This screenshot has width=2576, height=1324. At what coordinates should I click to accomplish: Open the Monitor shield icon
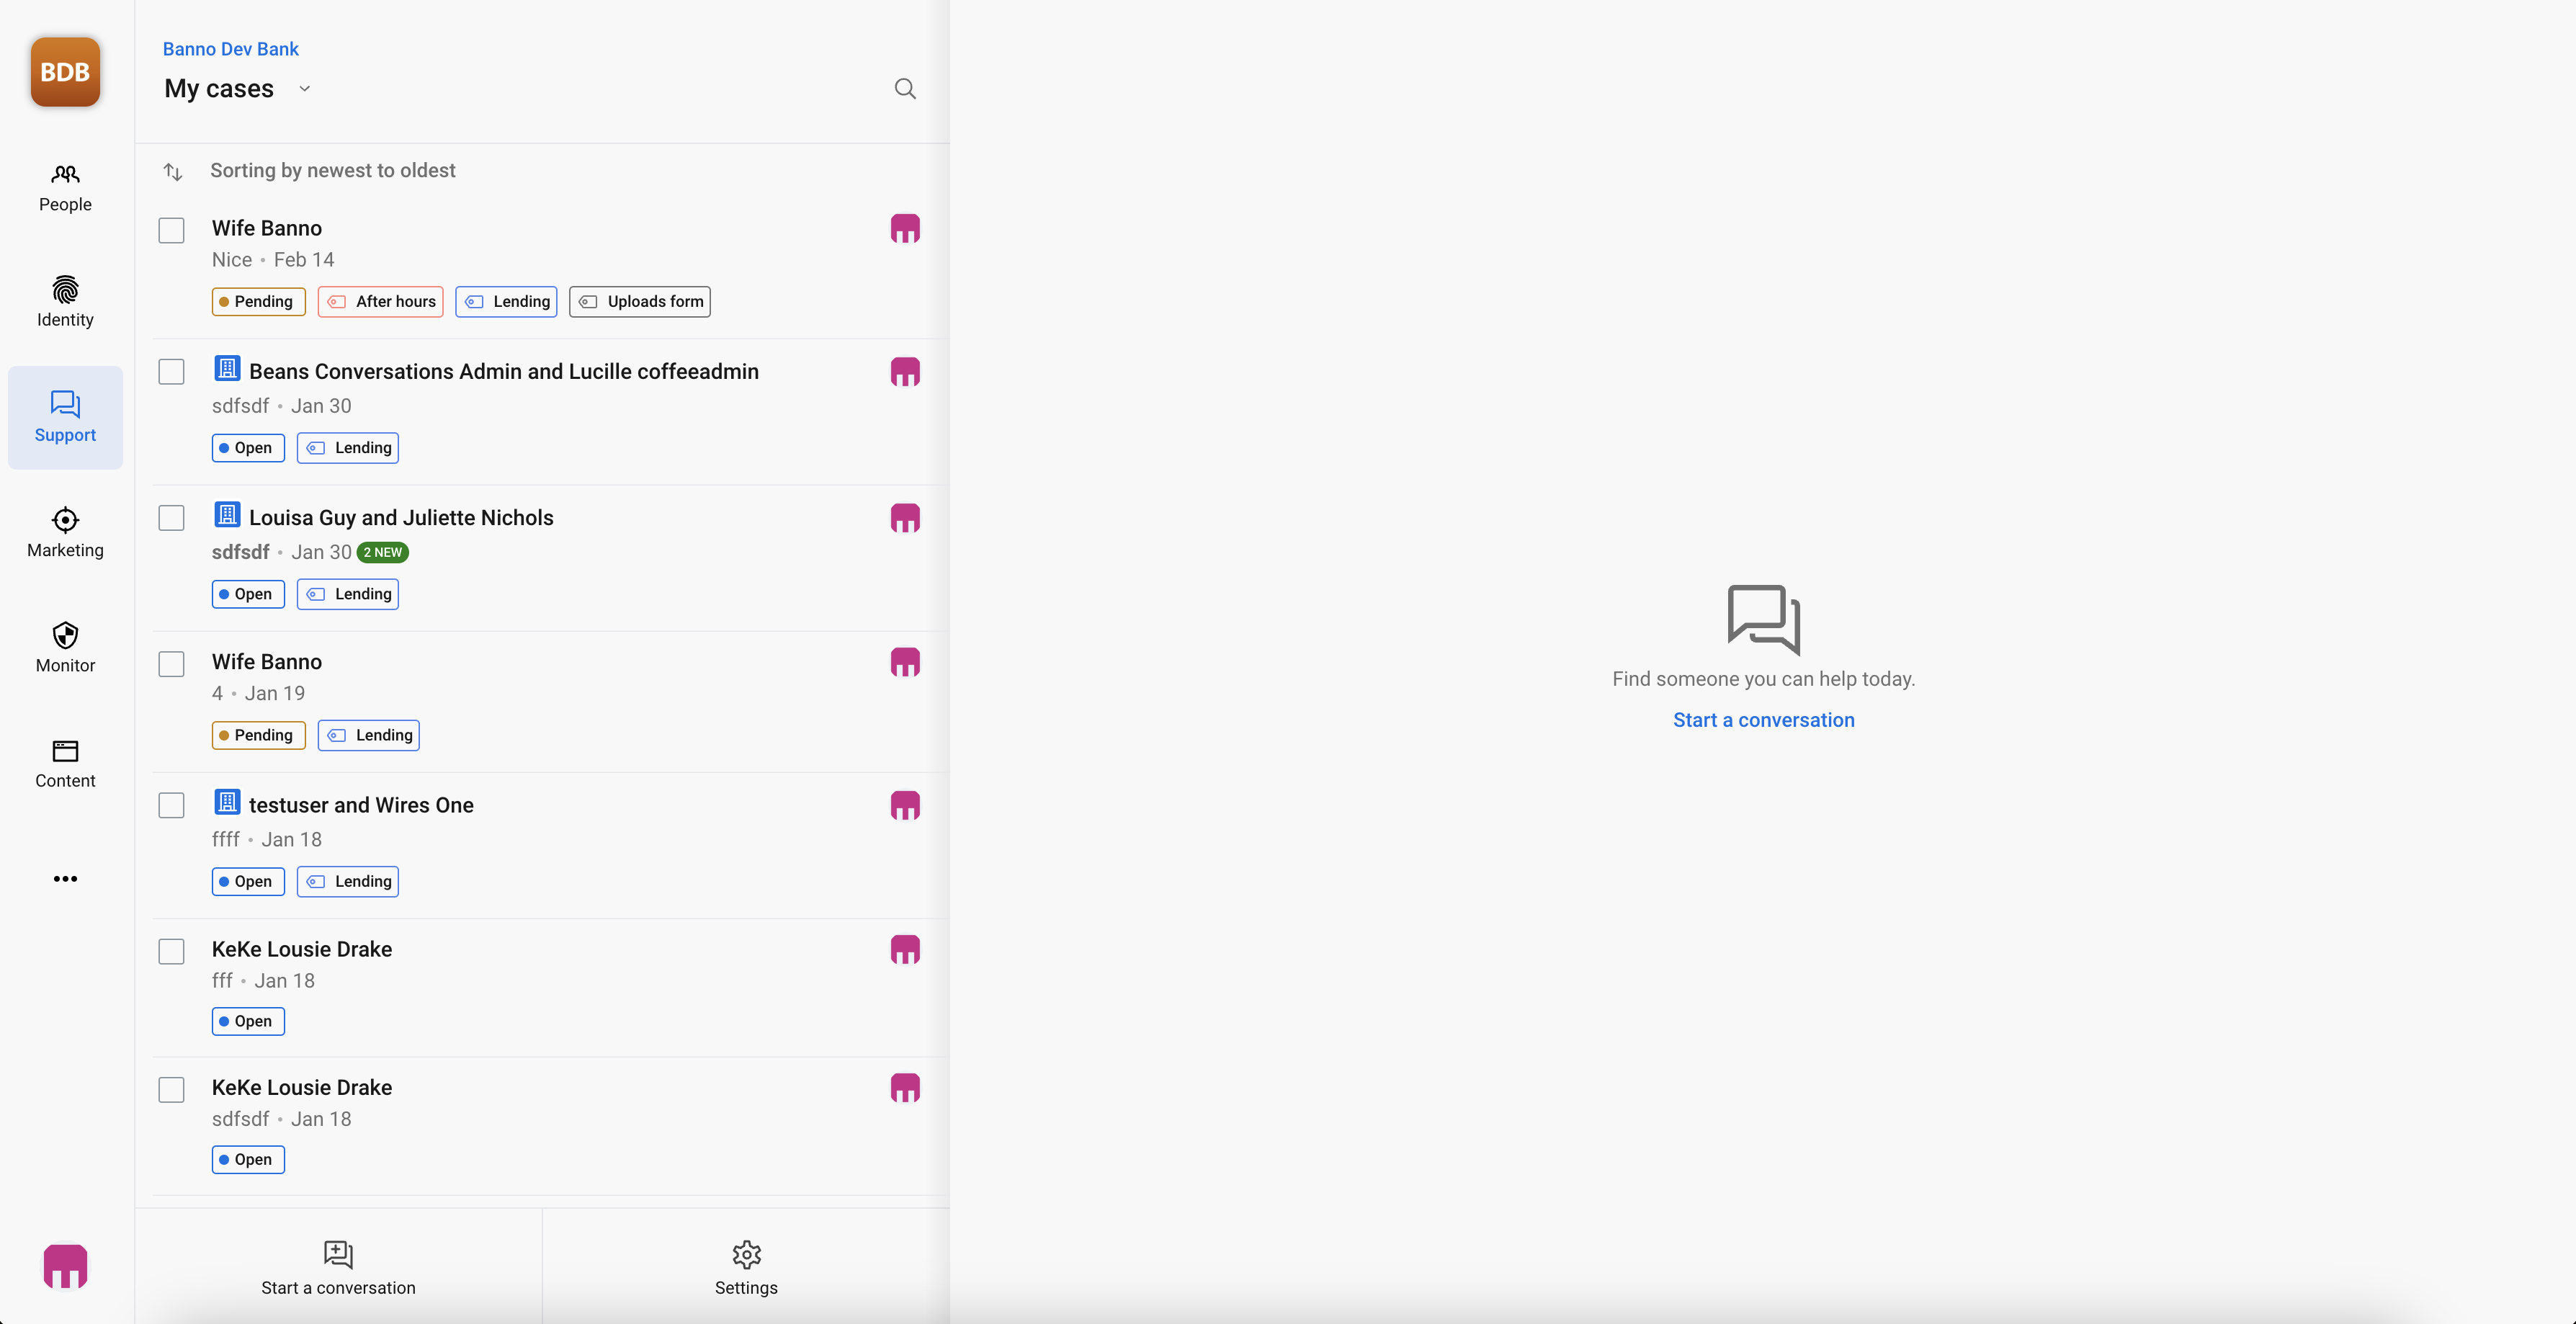tap(65, 636)
